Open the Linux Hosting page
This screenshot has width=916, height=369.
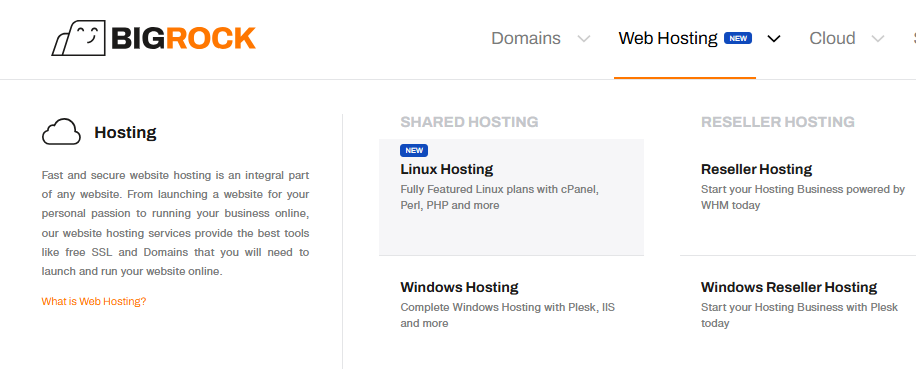coord(447,169)
